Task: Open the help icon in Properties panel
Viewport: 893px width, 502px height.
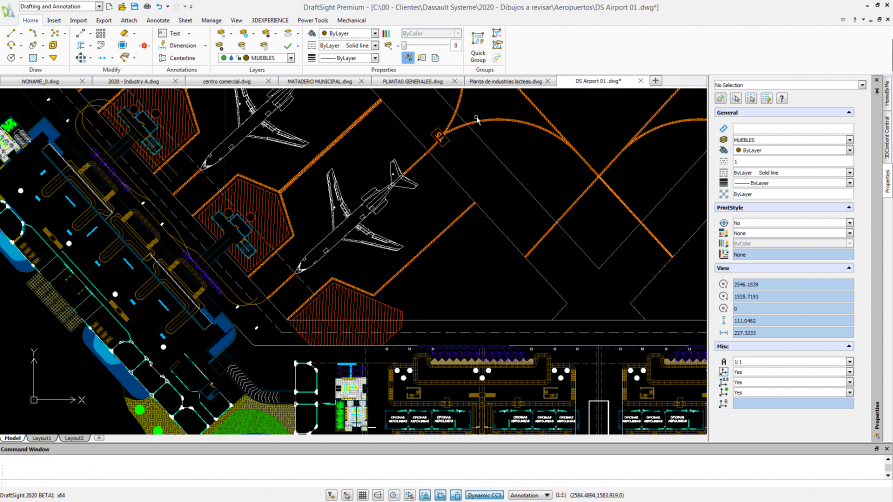Action: [782, 98]
